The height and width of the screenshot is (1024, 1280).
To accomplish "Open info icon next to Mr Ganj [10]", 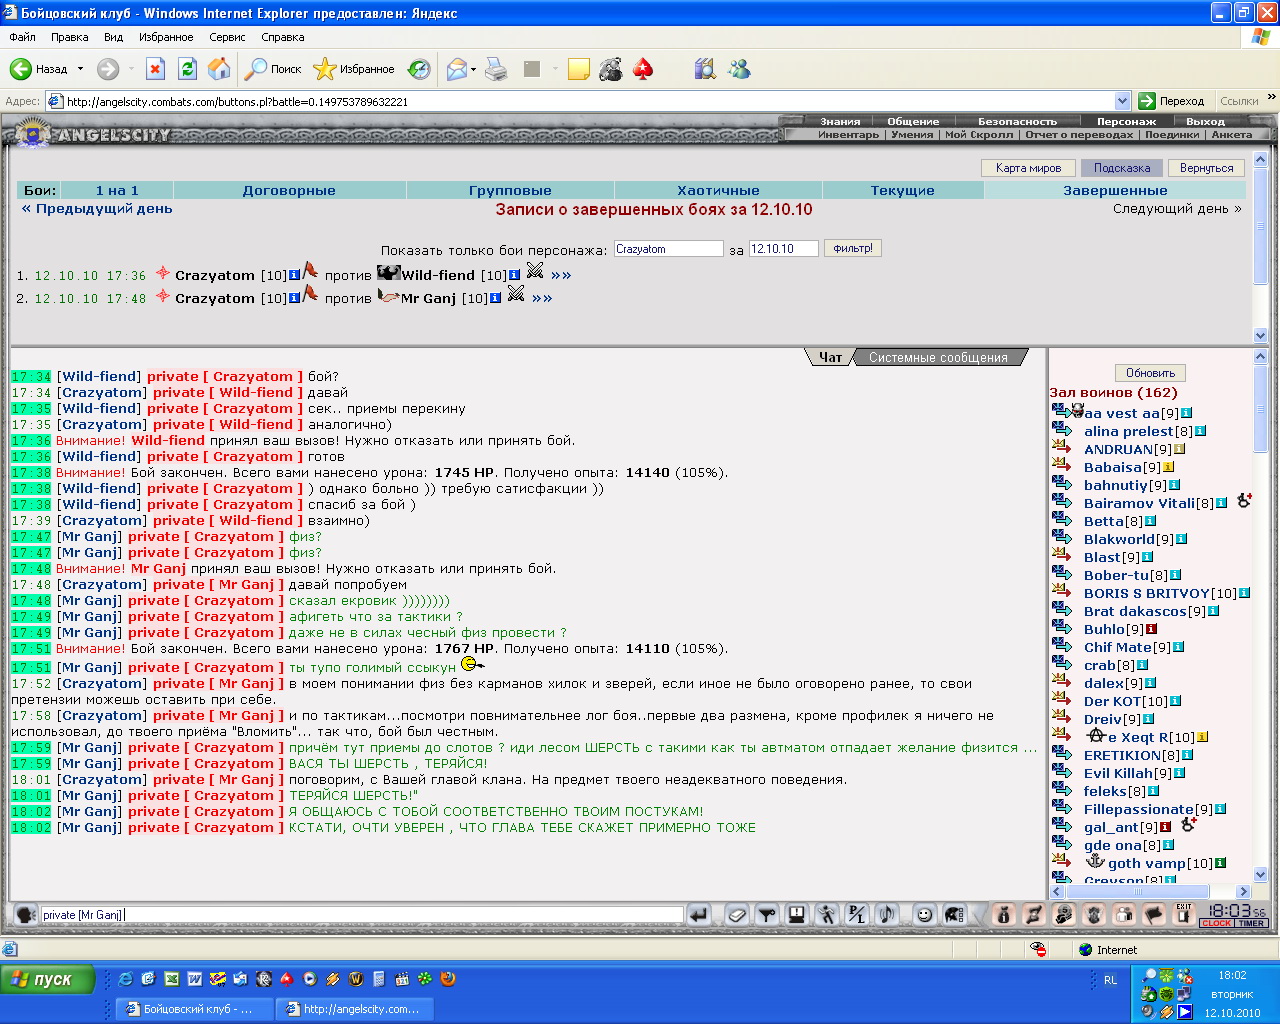I will (x=495, y=298).
